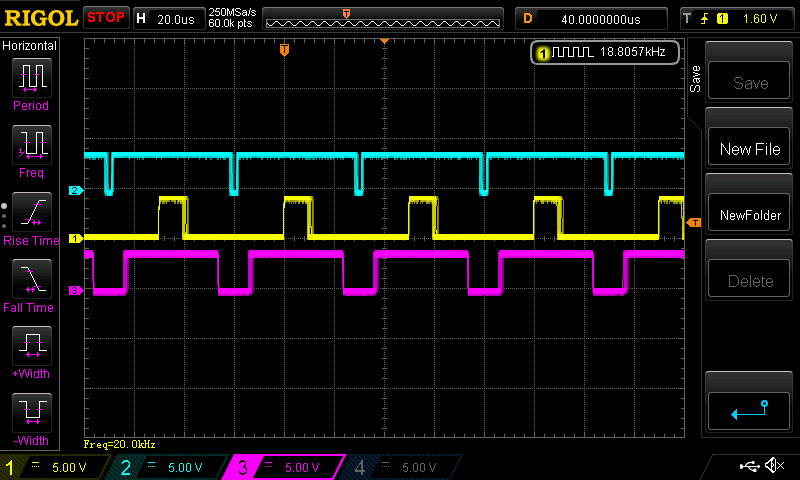Click the speaker mute icon

773,466
